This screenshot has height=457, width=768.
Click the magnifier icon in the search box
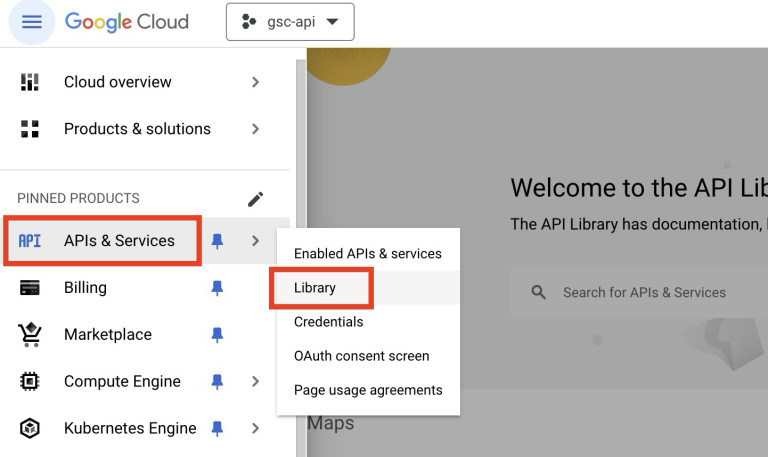point(538,292)
